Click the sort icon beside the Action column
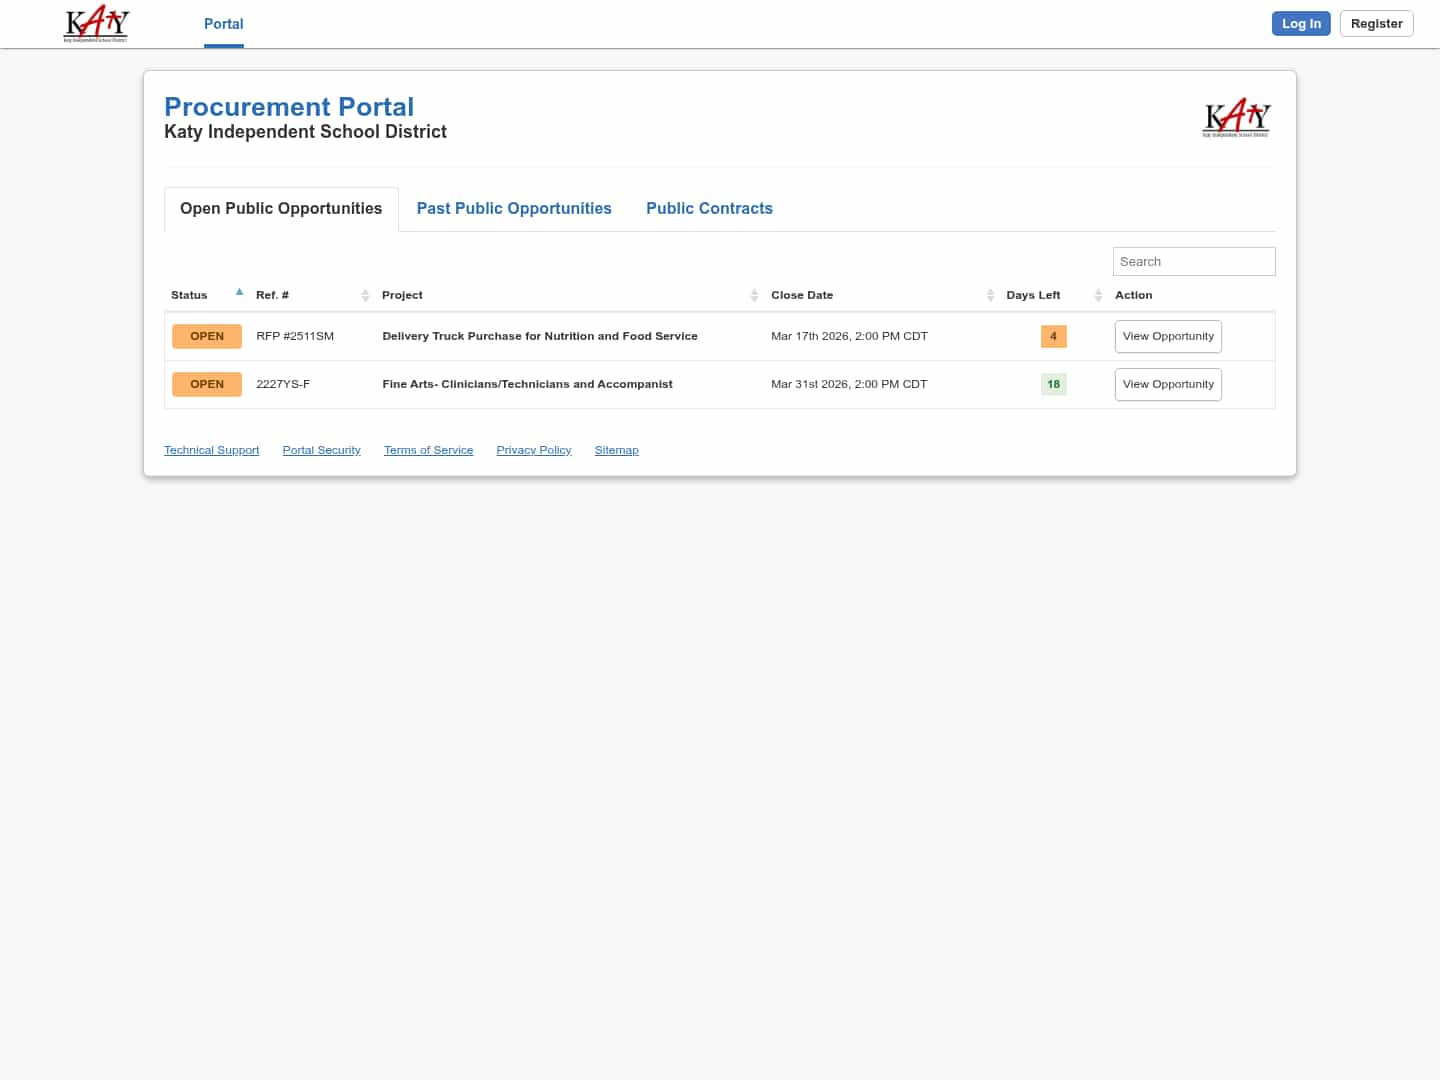 (1098, 295)
